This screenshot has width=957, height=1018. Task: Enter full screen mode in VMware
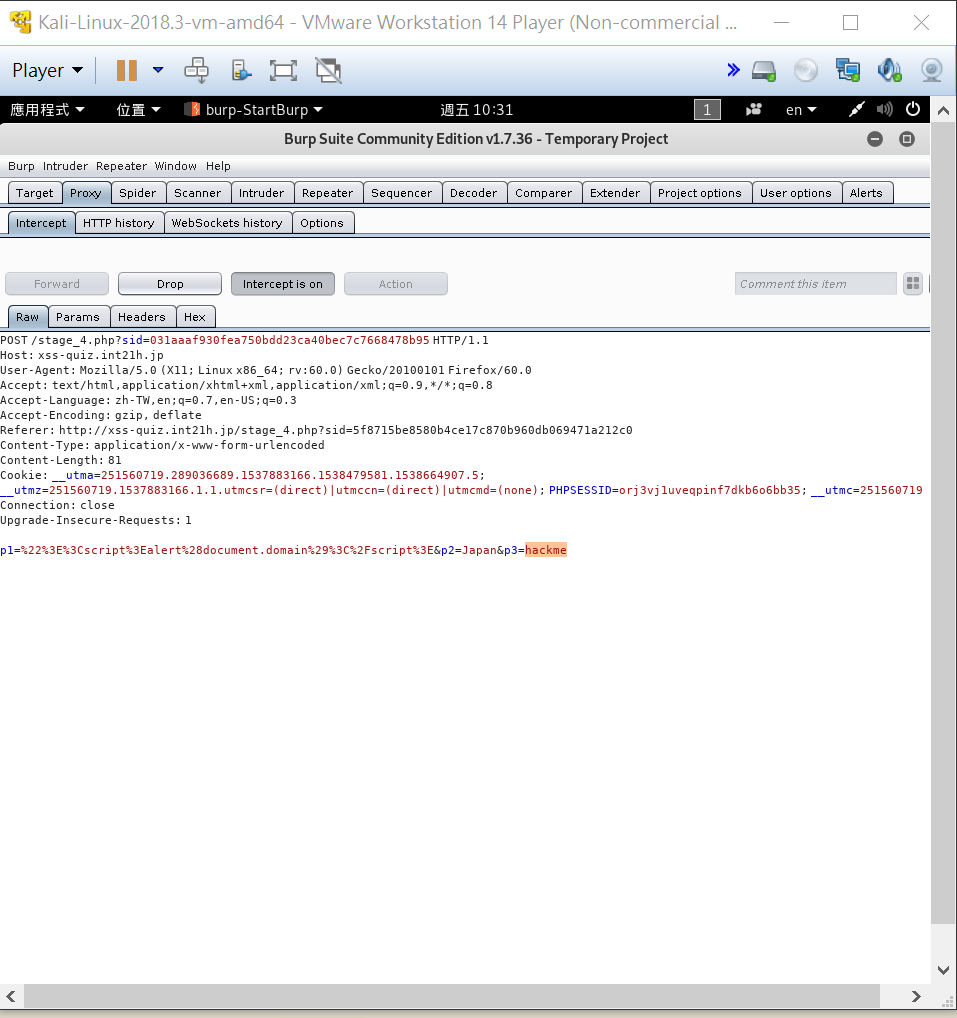click(283, 70)
